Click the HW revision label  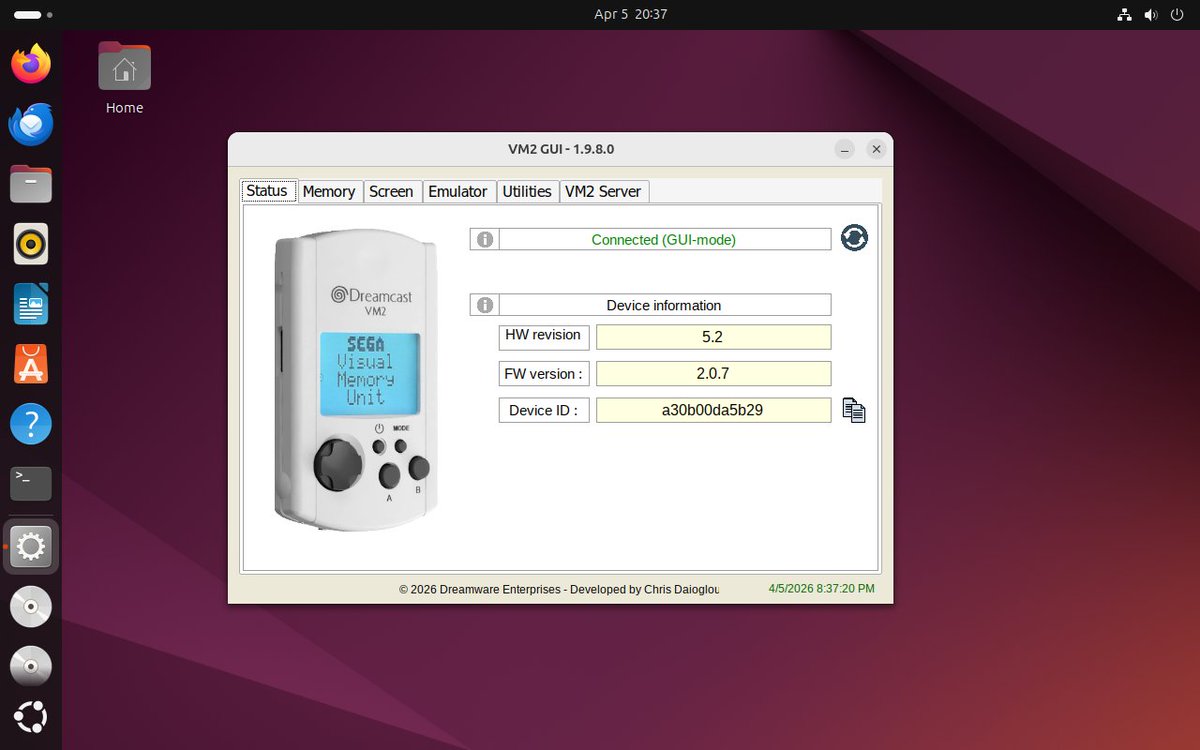point(543,336)
